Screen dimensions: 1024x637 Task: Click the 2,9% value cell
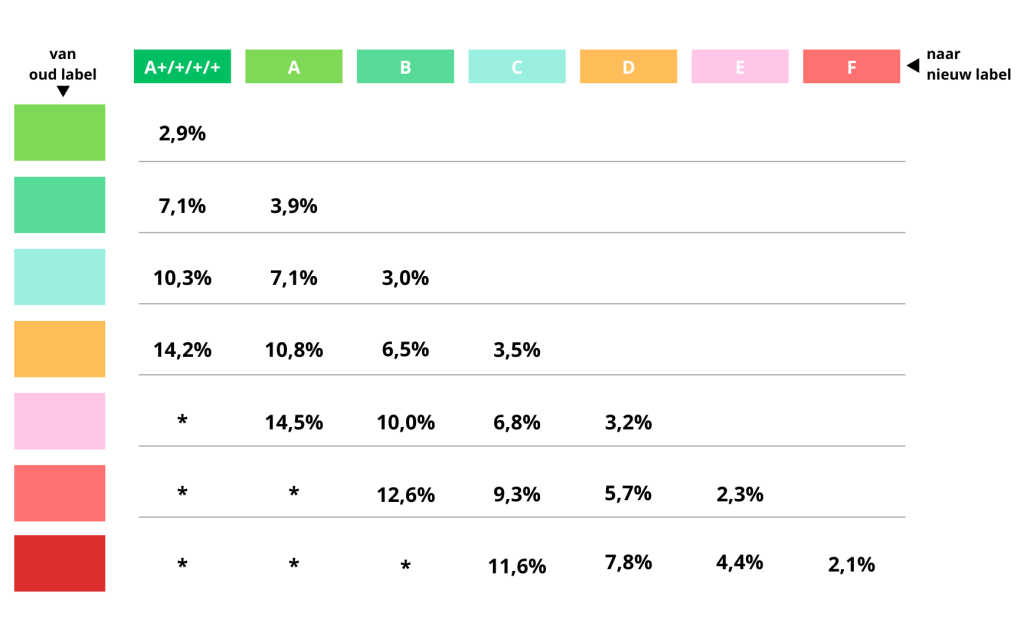[182, 133]
